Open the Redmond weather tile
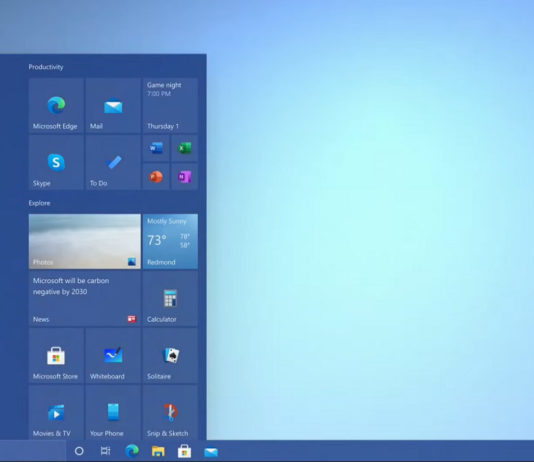Viewport: 534px width, 462px height. click(x=170, y=241)
